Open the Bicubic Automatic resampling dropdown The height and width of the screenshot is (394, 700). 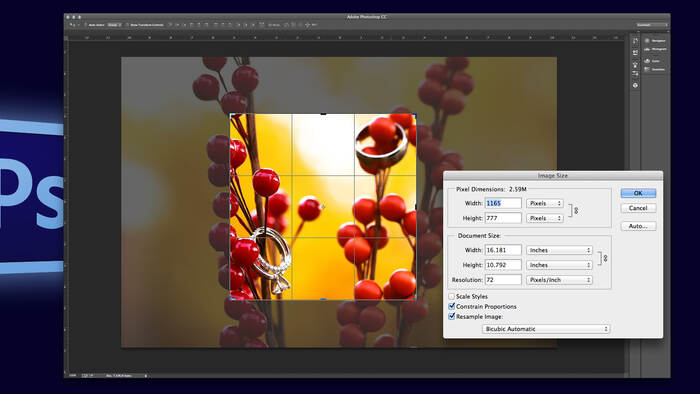546,329
